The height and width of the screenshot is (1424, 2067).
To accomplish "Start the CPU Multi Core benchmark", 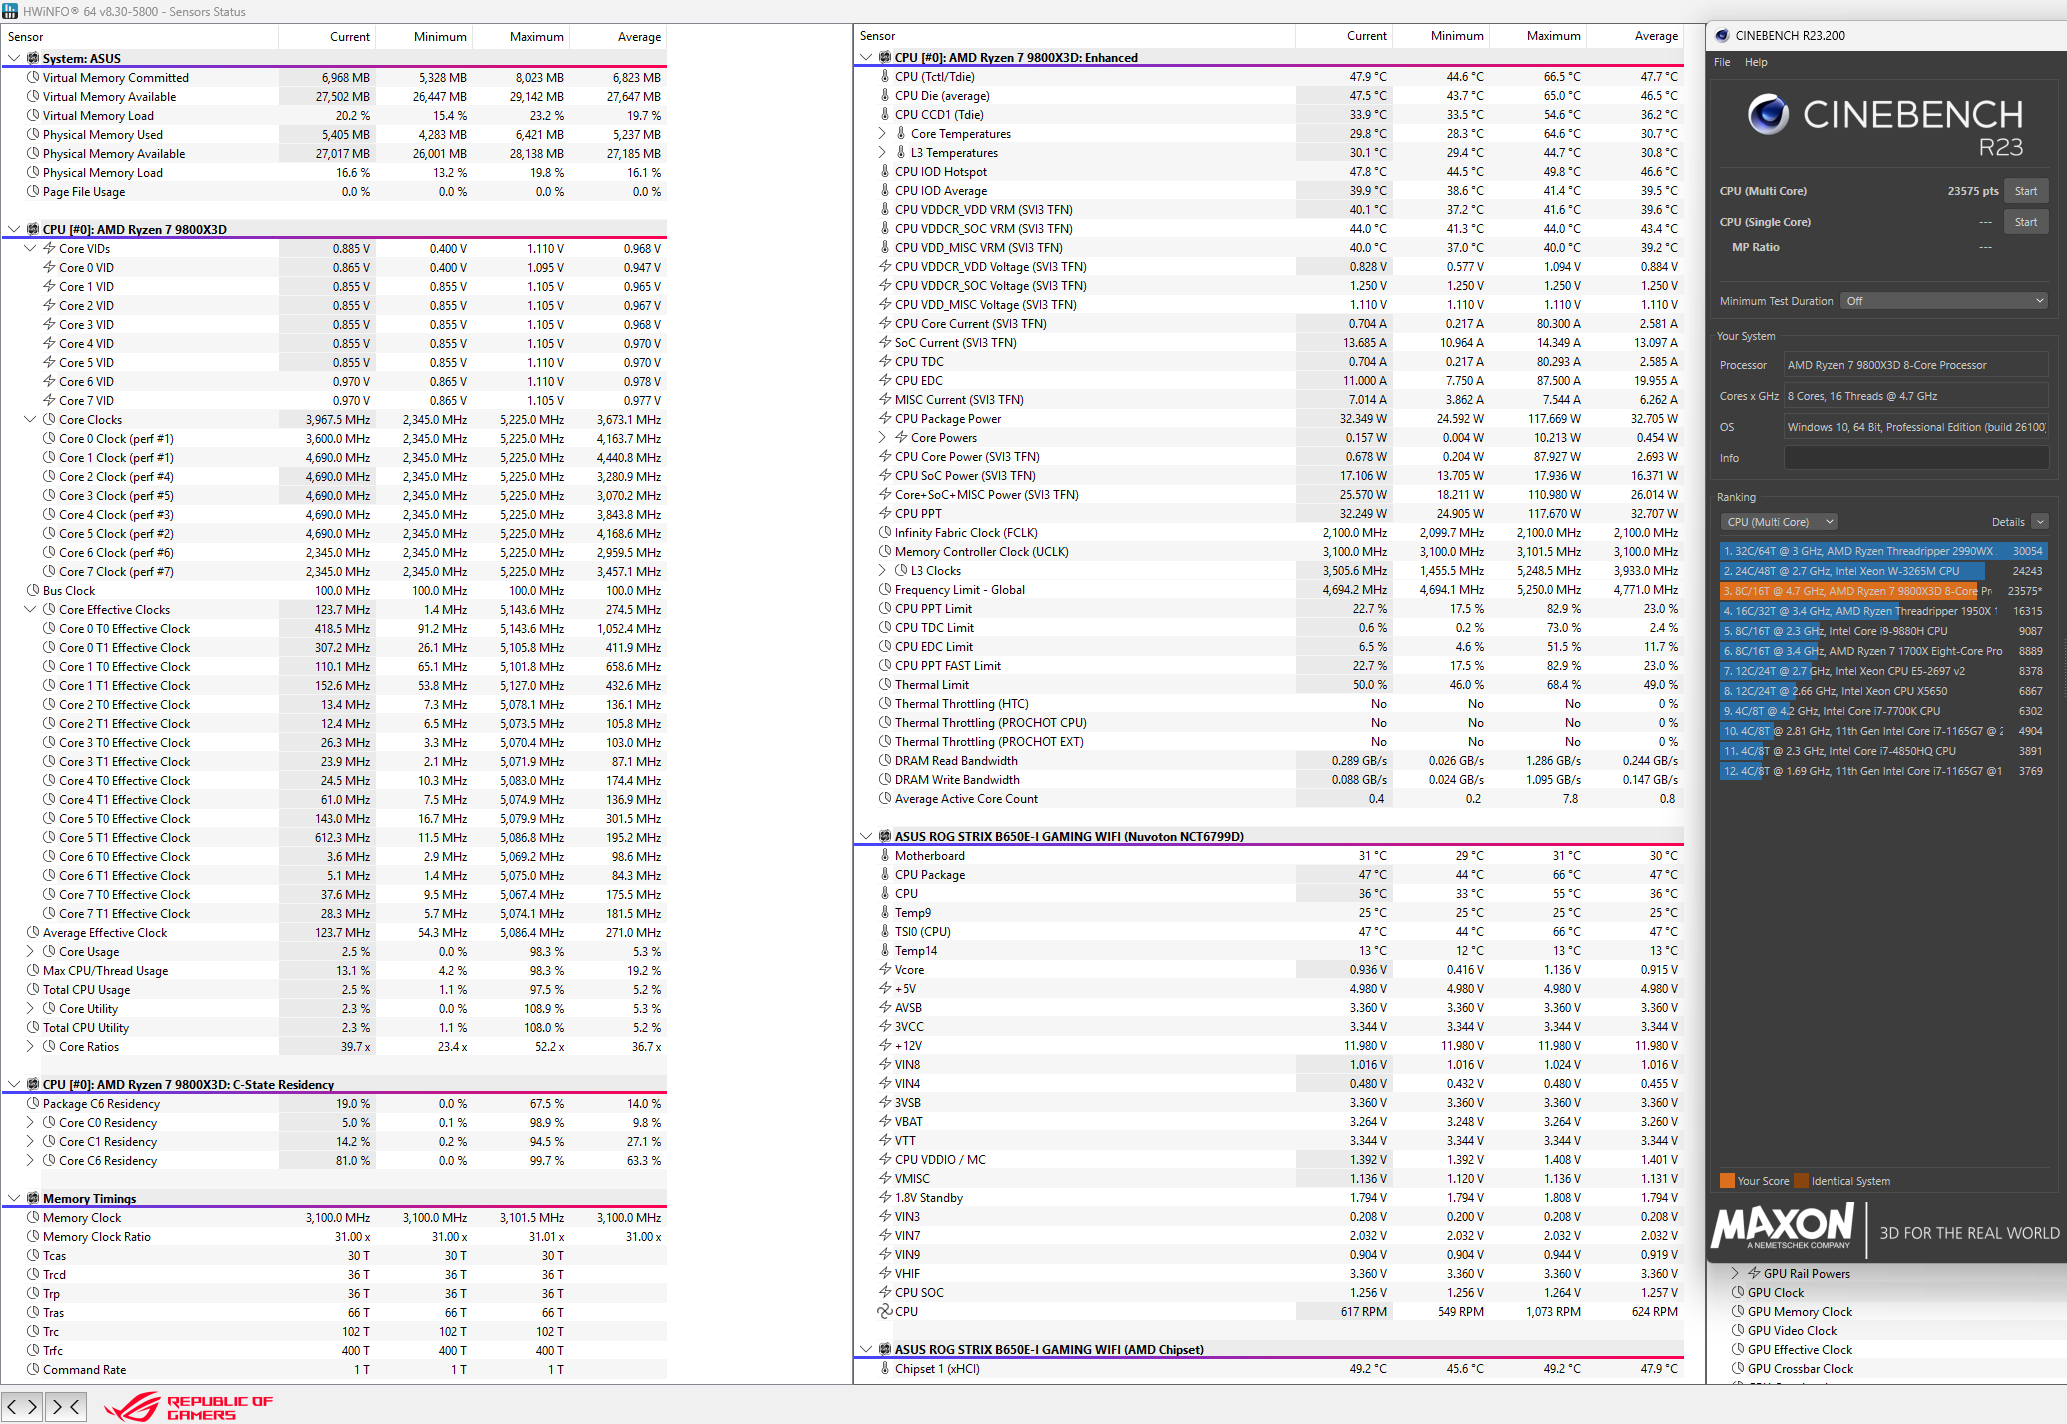I will click(x=2026, y=191).
